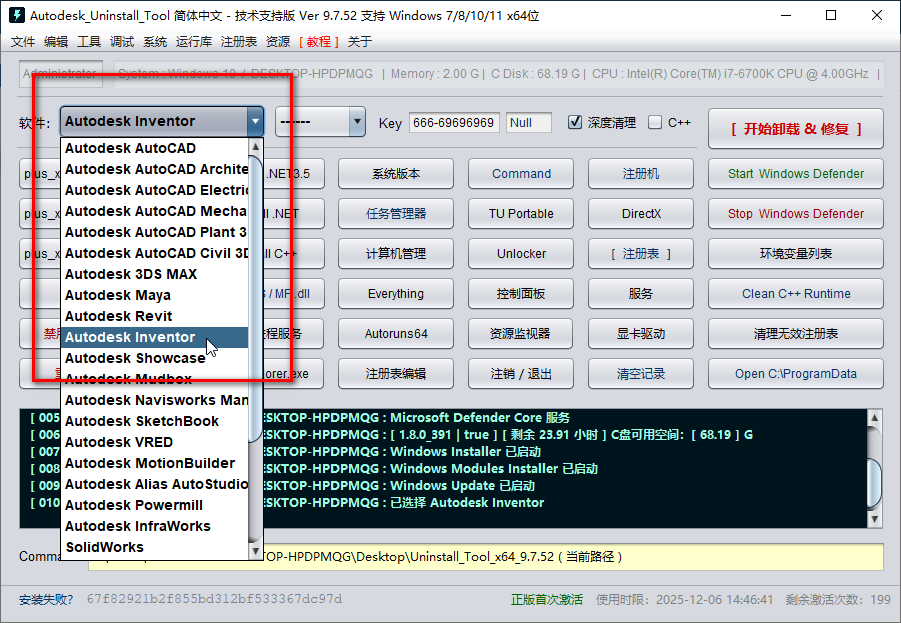
Task: Choose Autodesk Powermill entry
Action: point(155,505)
